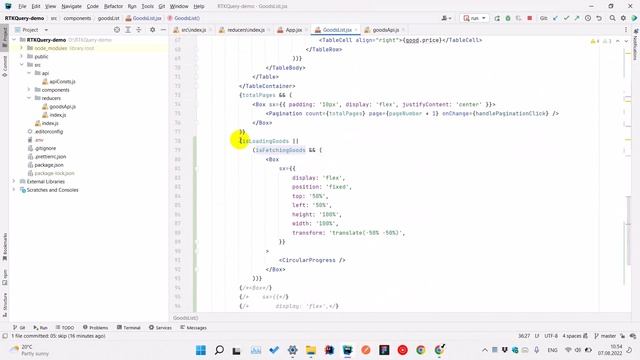This screenshot has width=640, height=360.
Task: Open the Messages tool window
Action: (x=193, y=328)
